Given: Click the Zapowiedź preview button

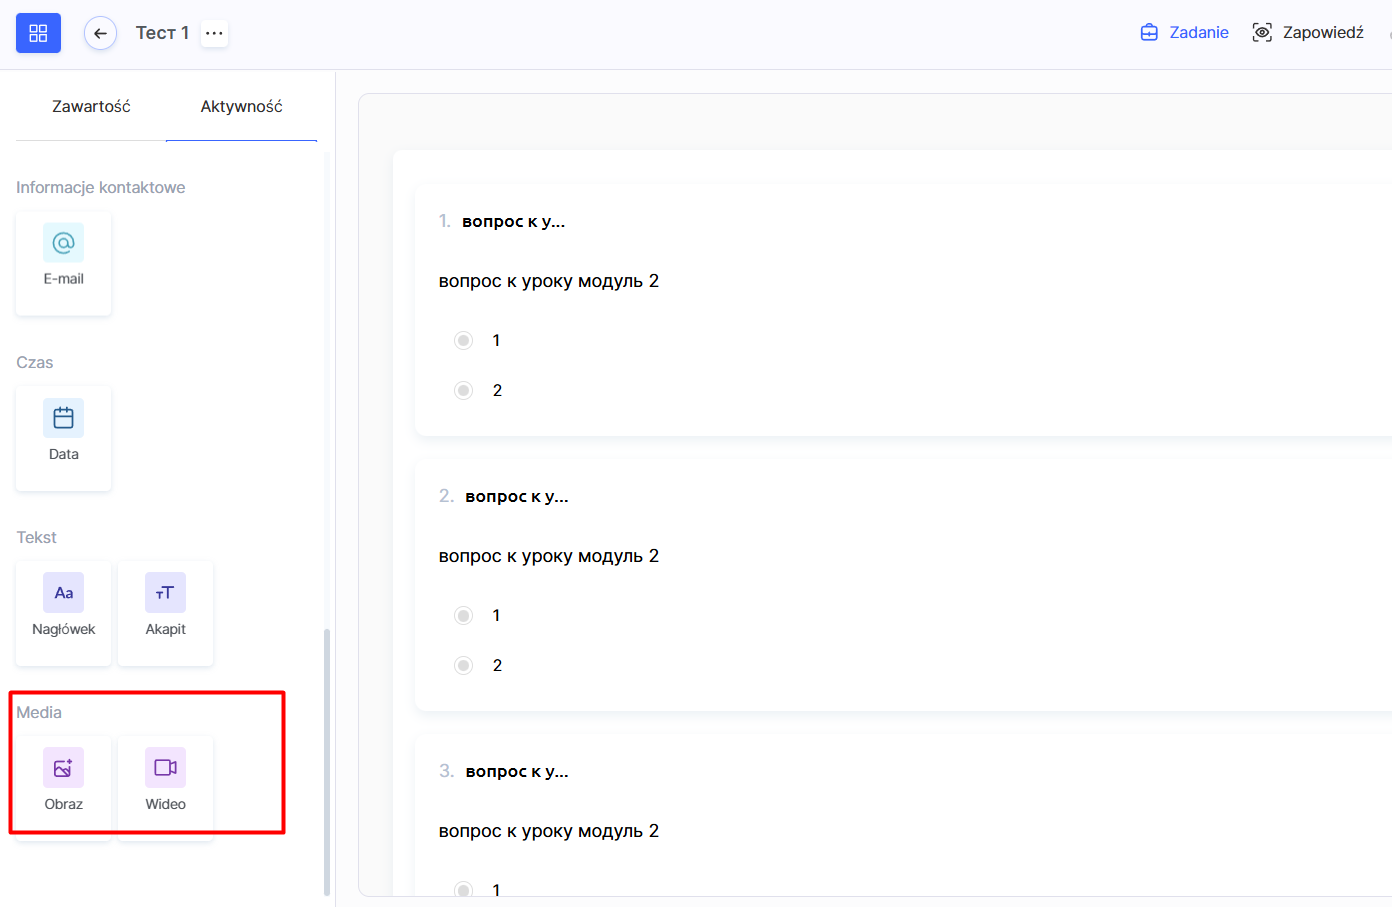Looking at the screenshot, I should pos(1308,33).
